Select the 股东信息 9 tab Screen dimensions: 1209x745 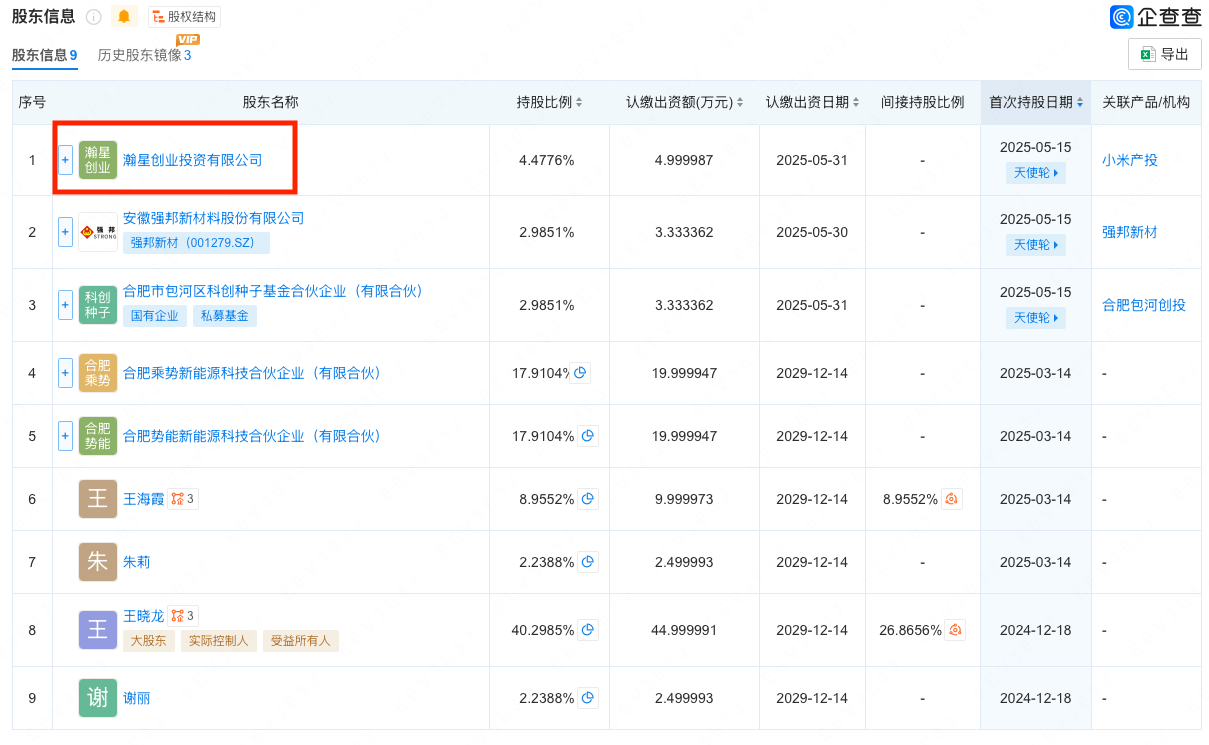(44, 55)
